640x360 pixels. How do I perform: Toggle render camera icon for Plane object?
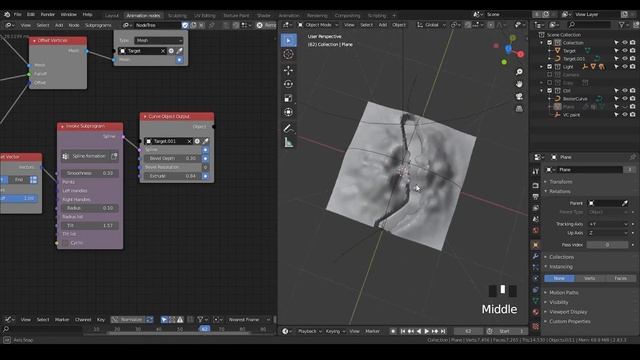click(632, 107)
